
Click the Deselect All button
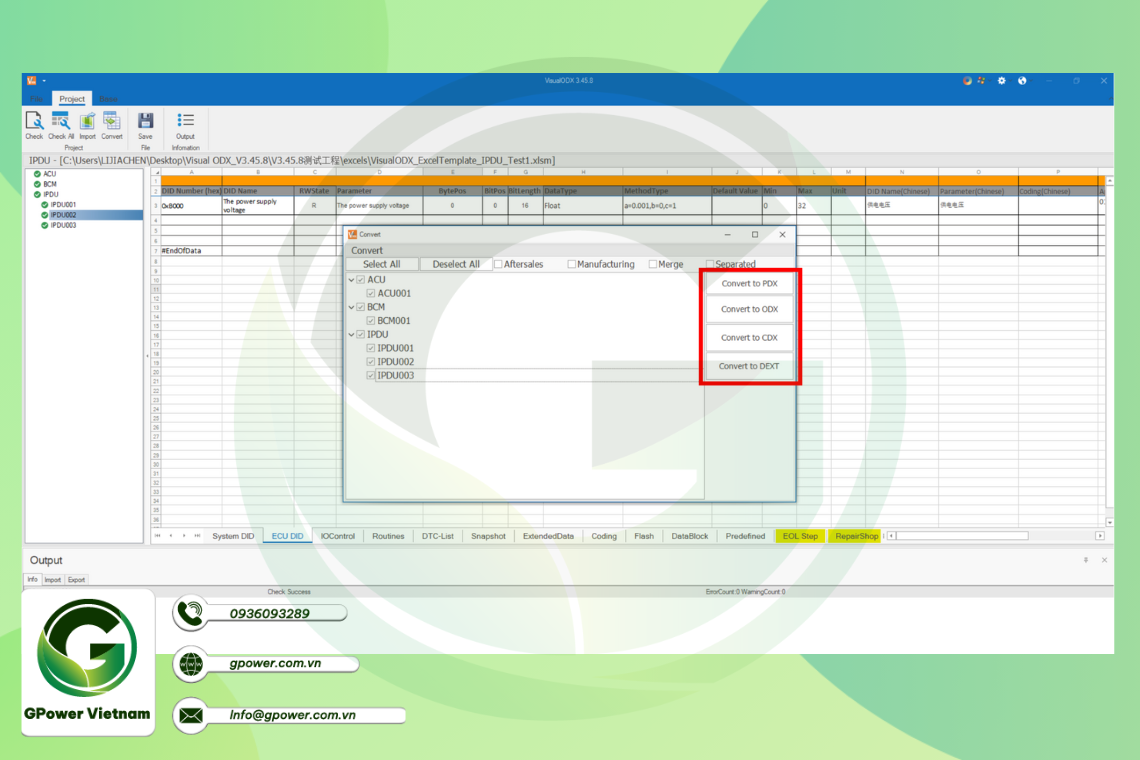click(x=456, y=264)
